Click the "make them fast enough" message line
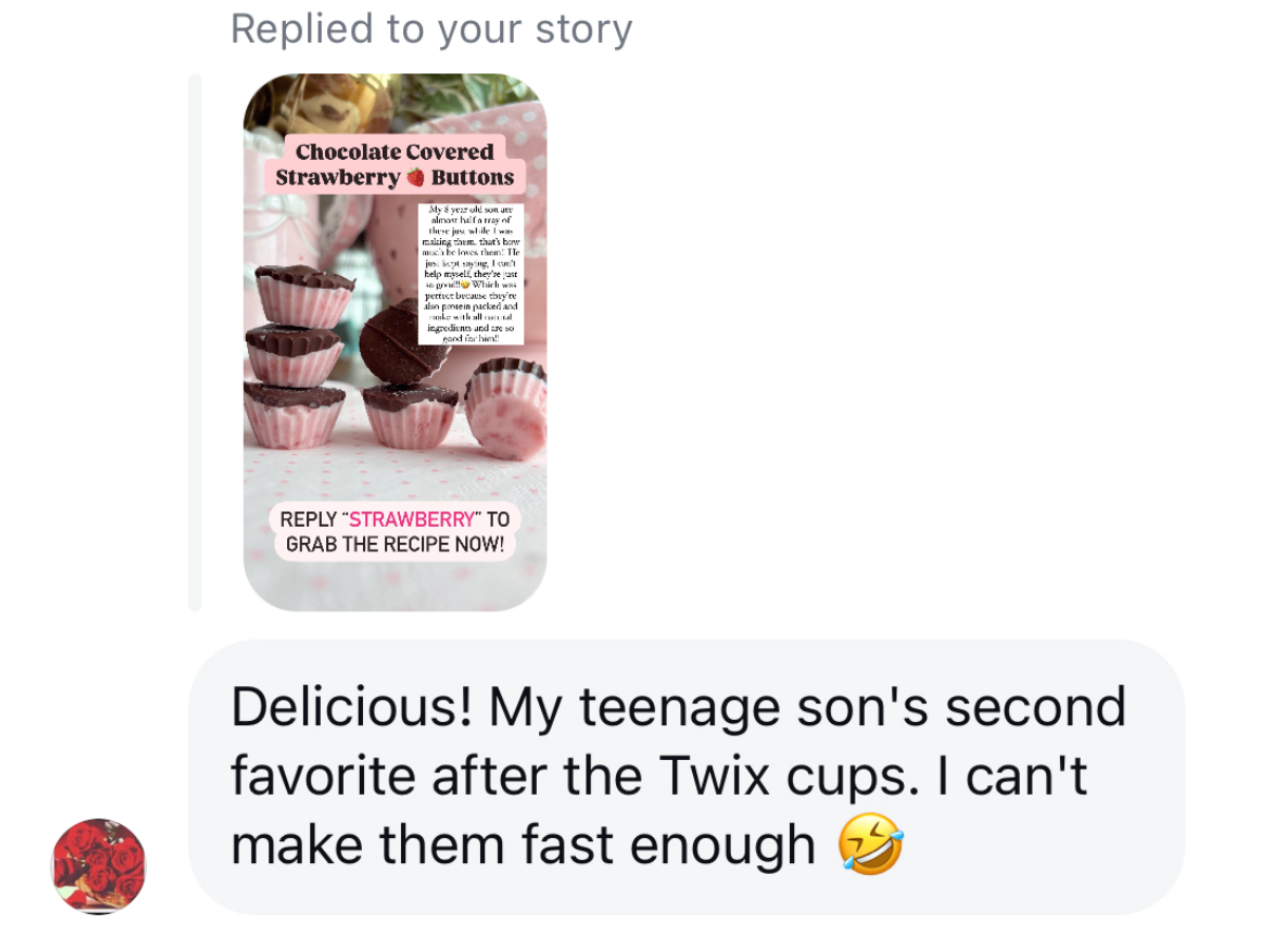Screen dimensions: 1268x934 click(x=523, y=845)
